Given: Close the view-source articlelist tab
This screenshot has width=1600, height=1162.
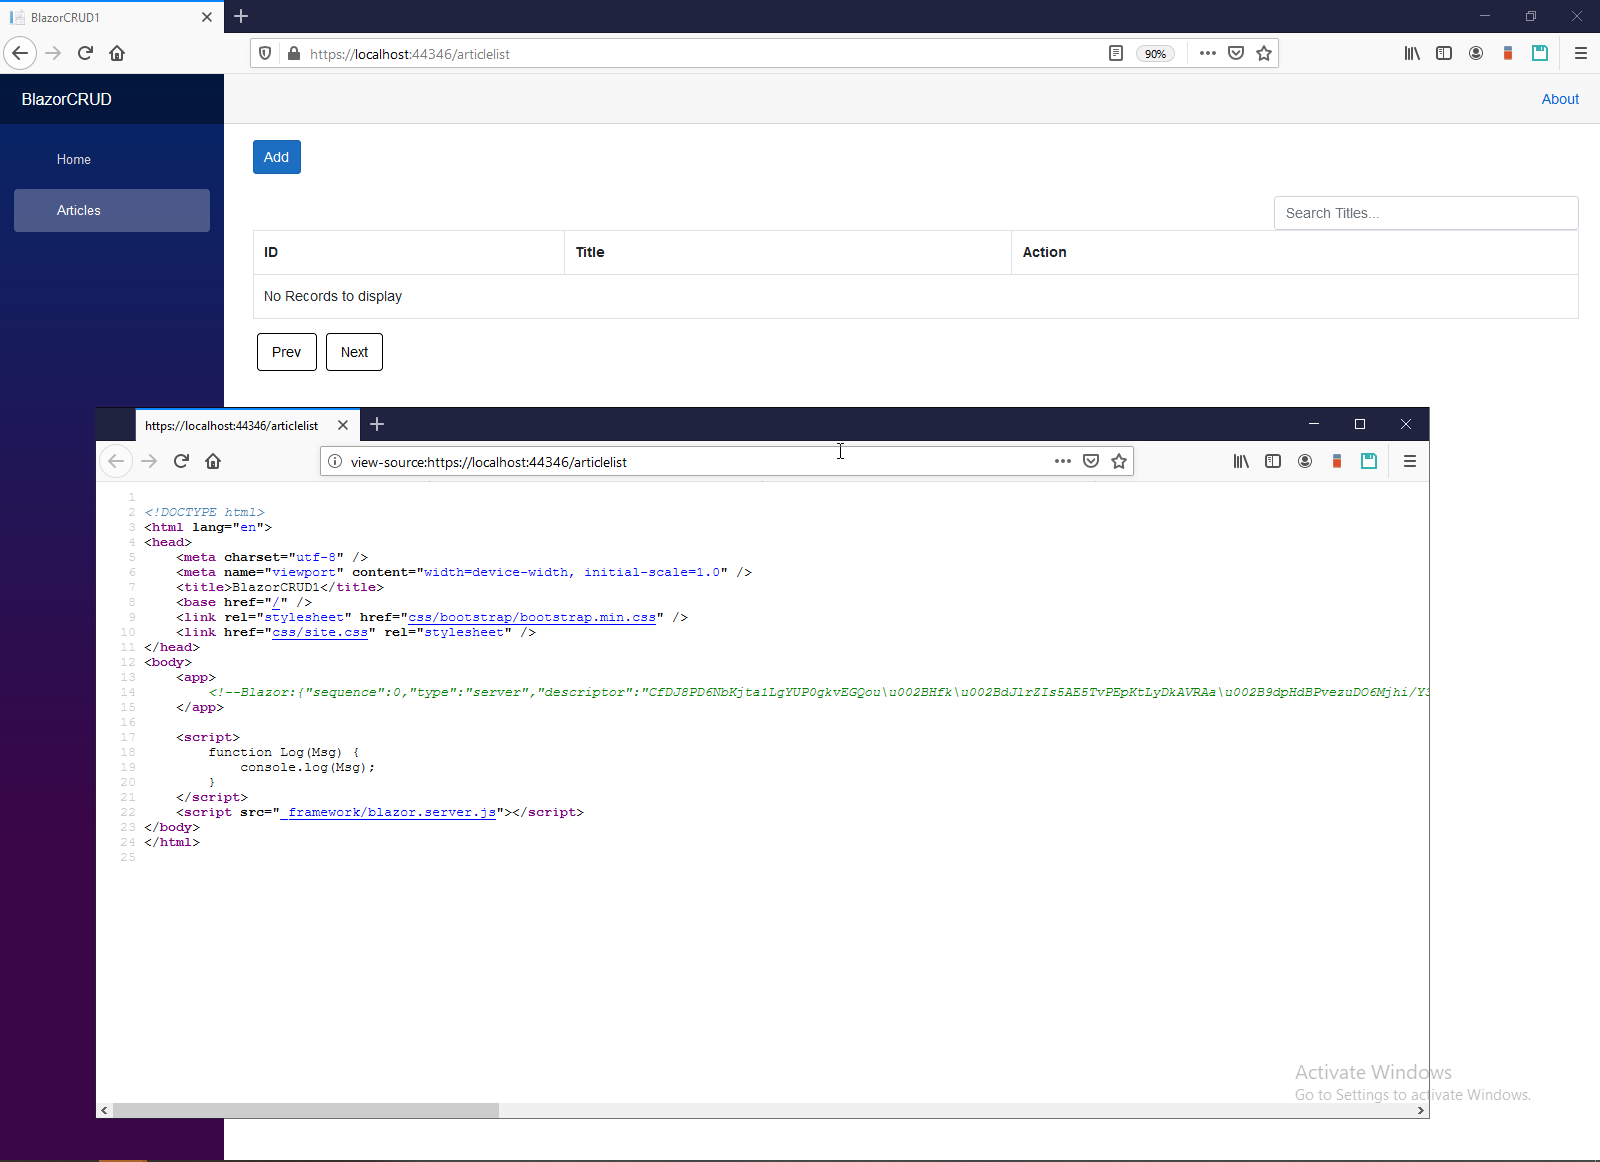Looking at the screenshot, I should click(x=343, y=425).
